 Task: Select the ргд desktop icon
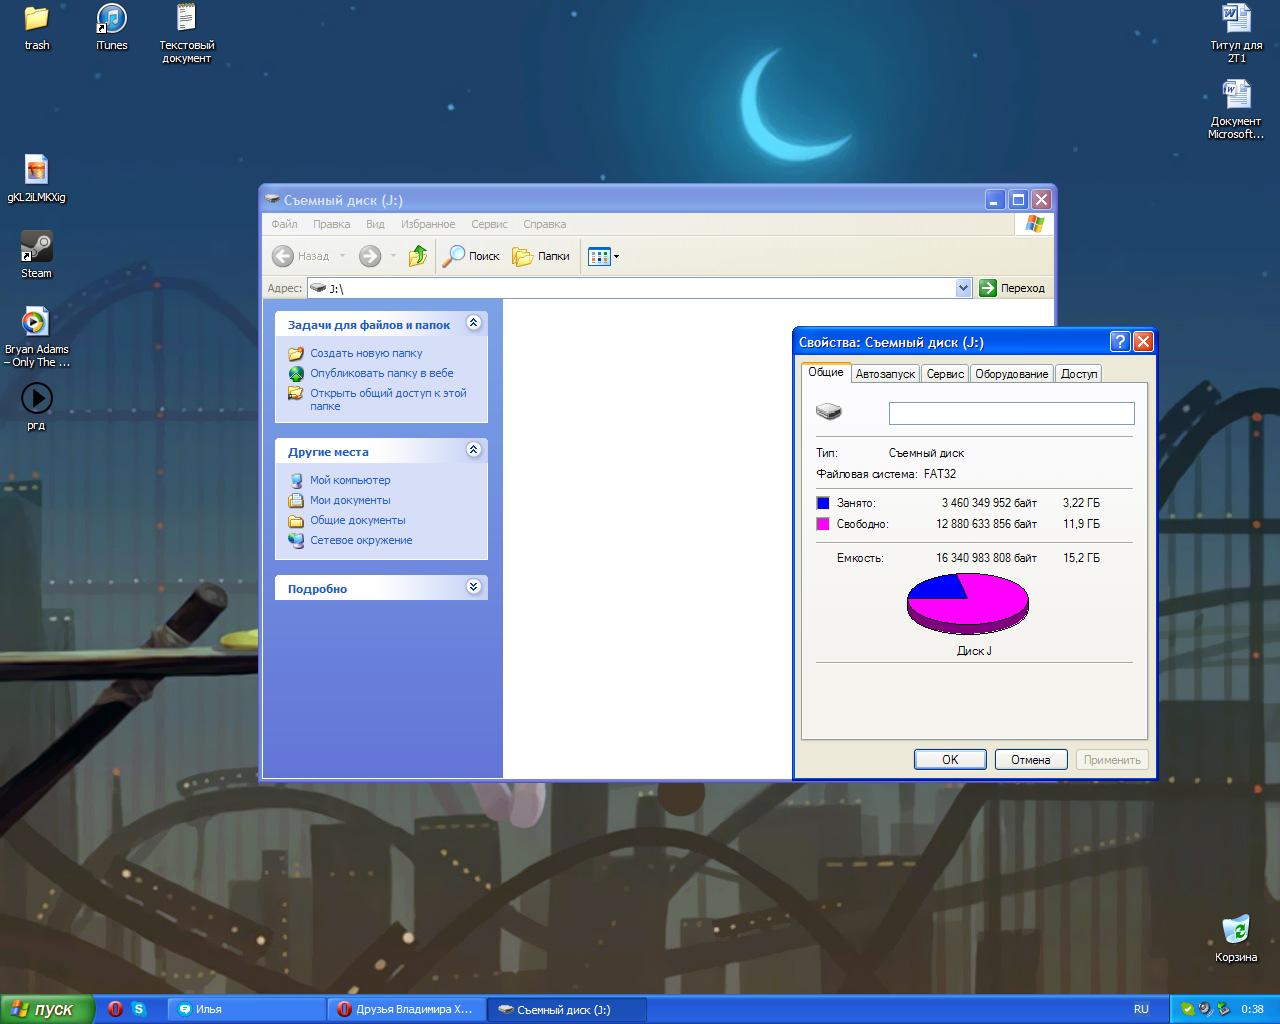tap(36, 406)
